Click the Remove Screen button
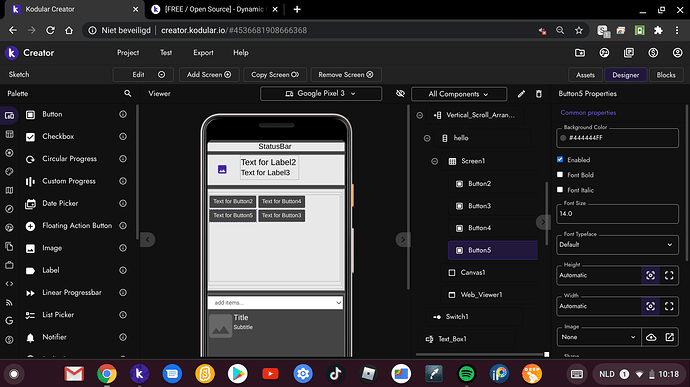 coord(346,75)
